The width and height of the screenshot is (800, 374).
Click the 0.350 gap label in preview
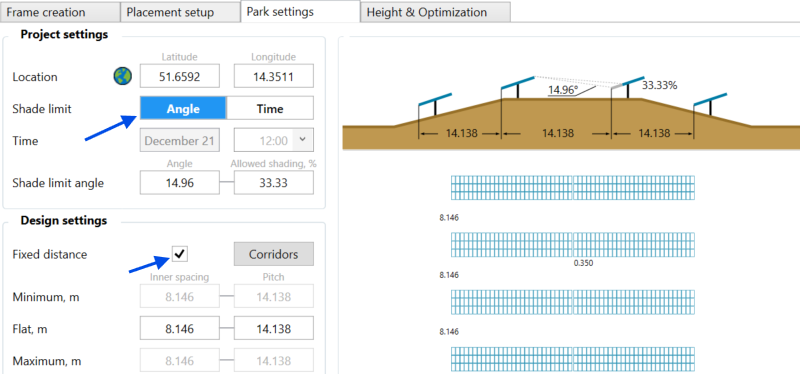click(584, 263)
